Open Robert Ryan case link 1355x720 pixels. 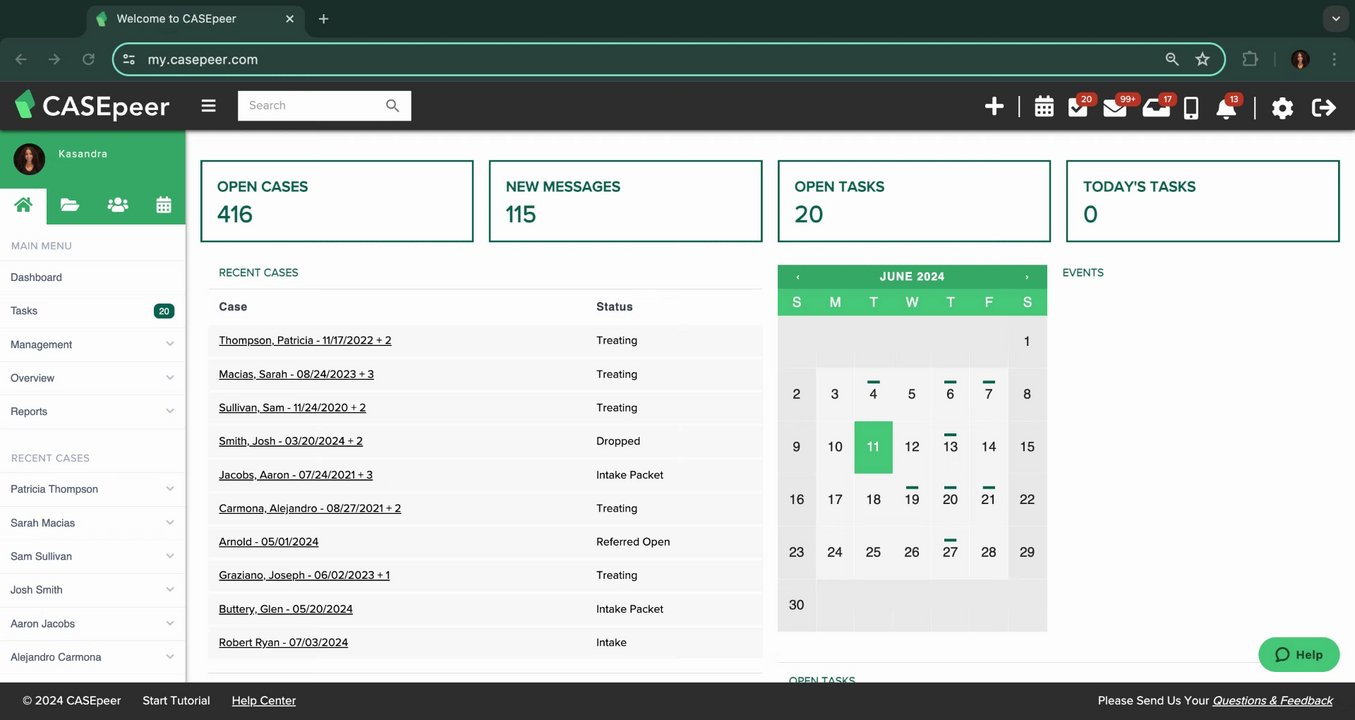284,642
